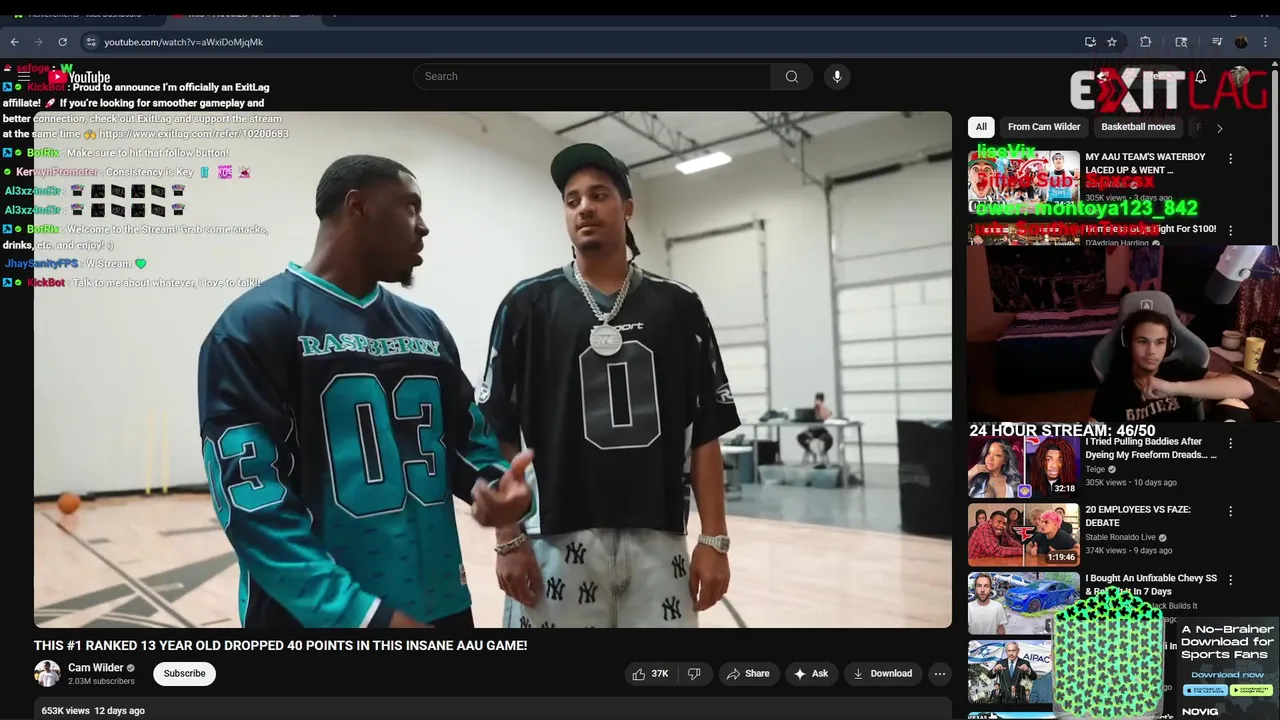Click the magnifying glass search button
The image size is (1280, 720).
(792, 76)
